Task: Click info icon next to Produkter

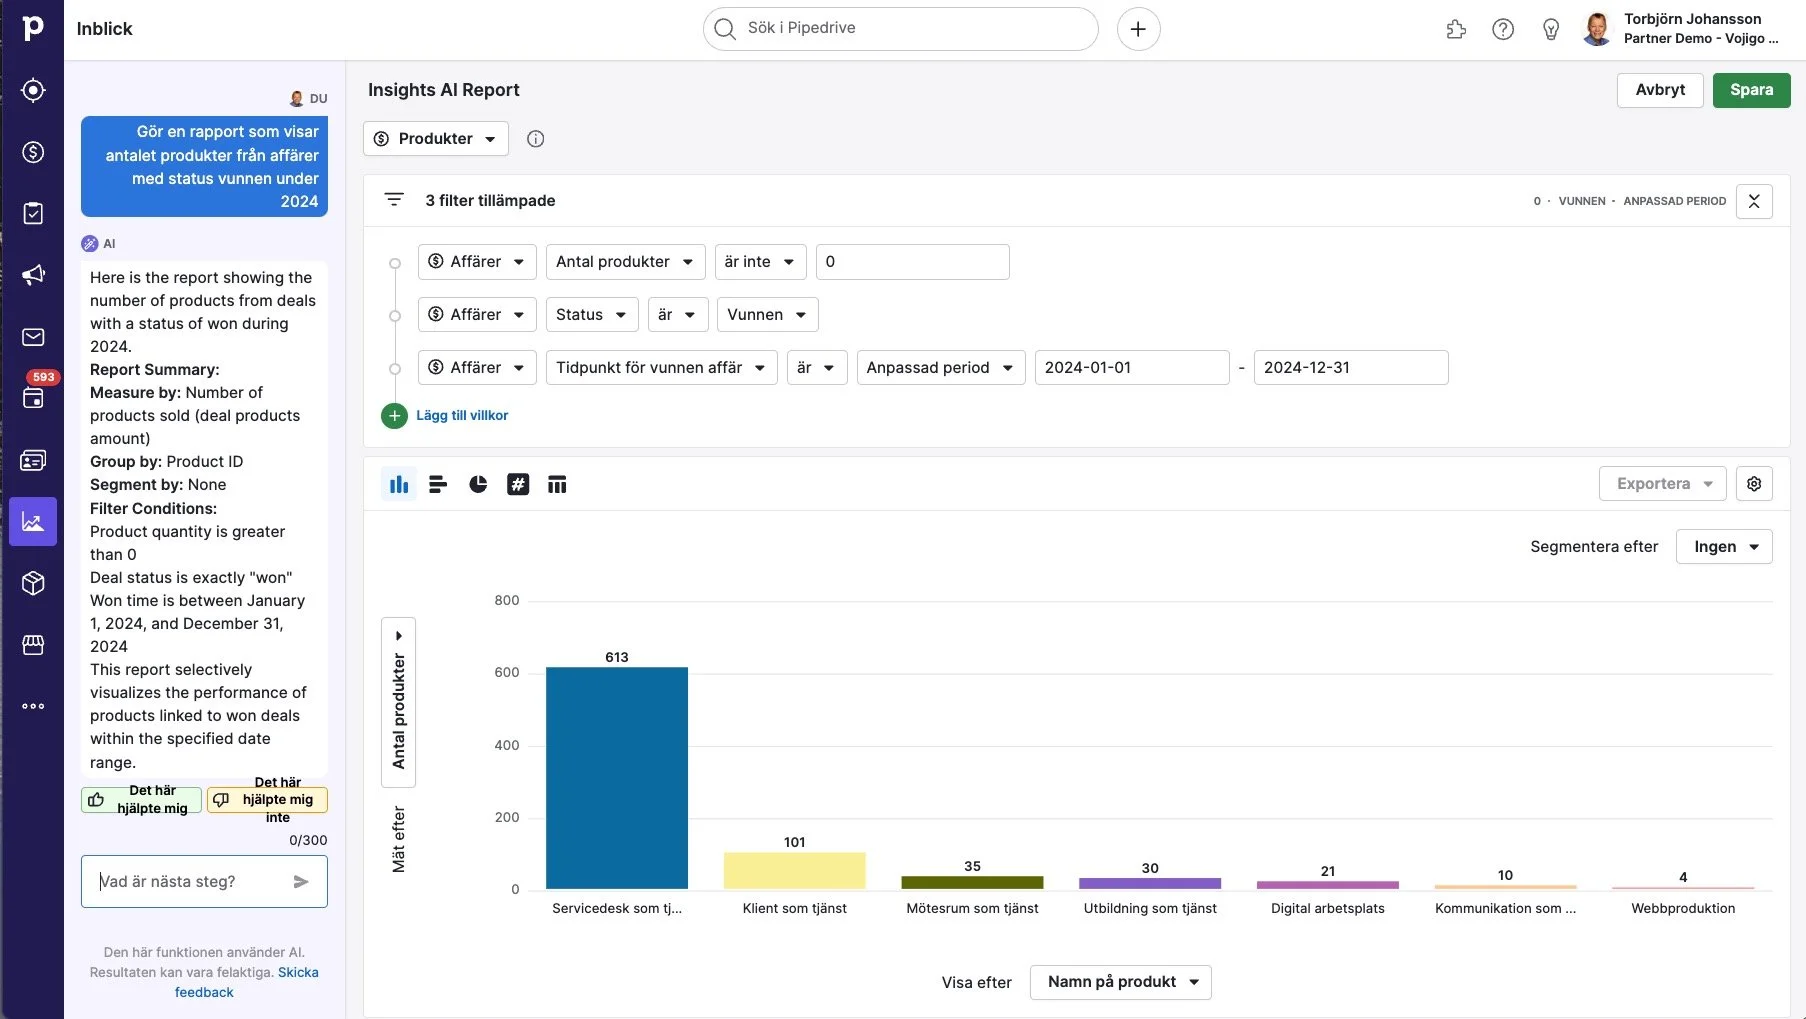Action: [536, 139]
